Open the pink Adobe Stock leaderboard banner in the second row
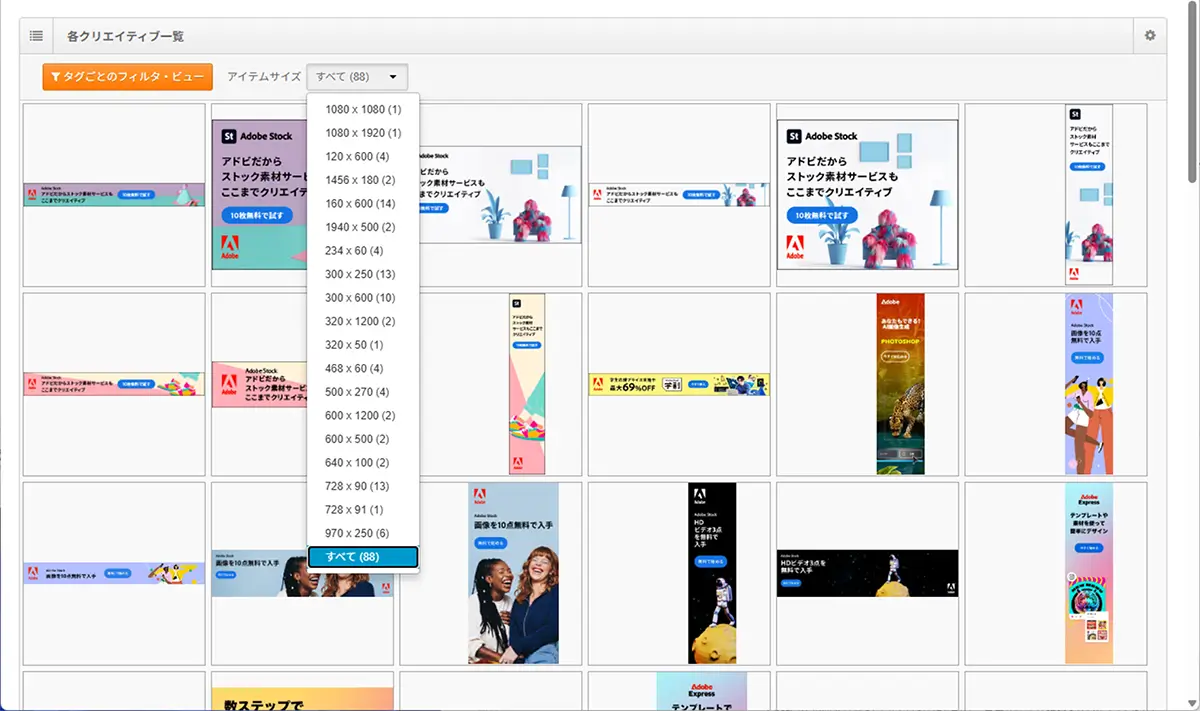Image resolution: width=1200 pixels, height=711 pixels. point(114,385)
